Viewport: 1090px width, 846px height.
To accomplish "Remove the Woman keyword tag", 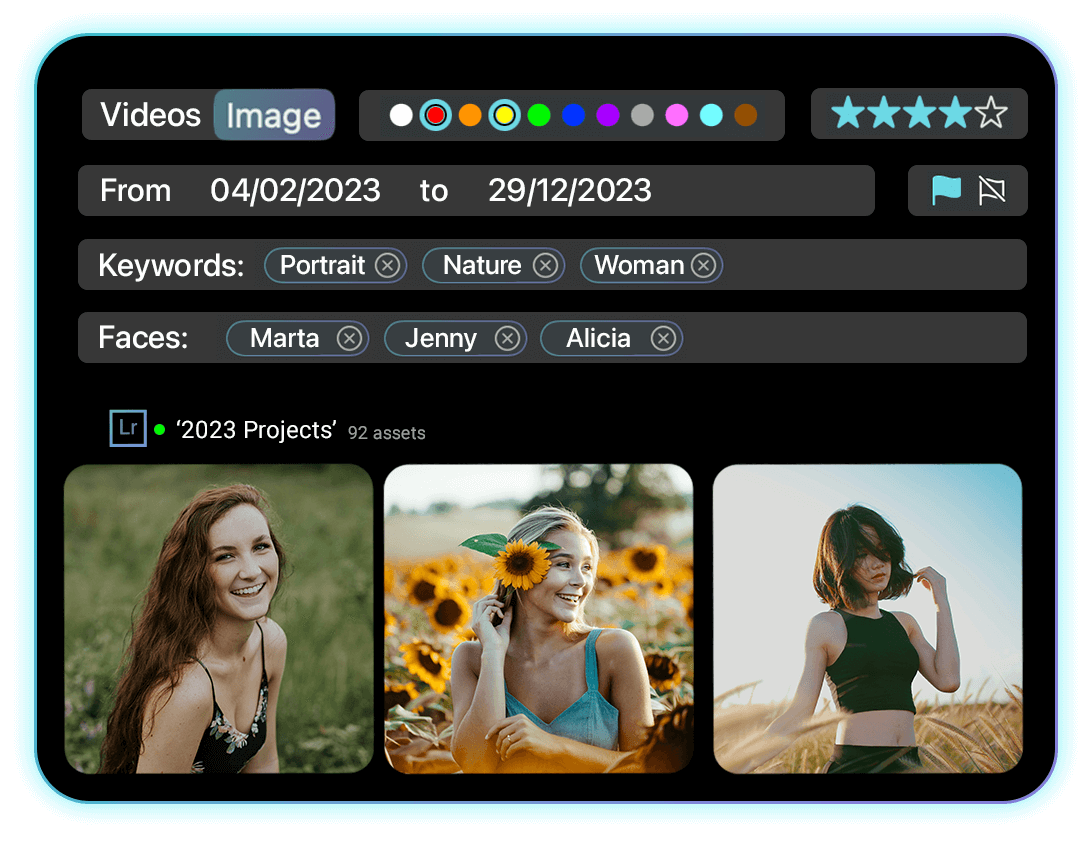I will (703, 265).
